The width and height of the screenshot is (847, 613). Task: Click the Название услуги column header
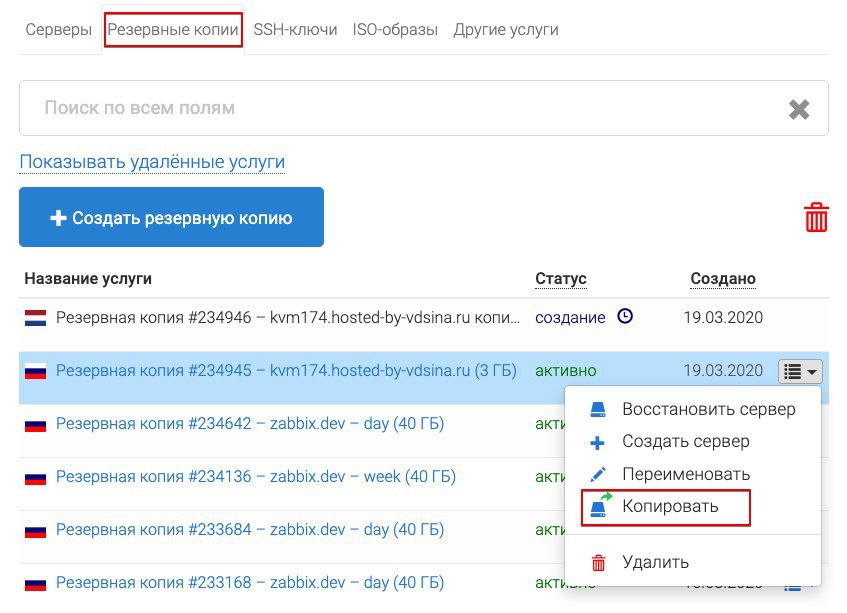pyautogui.click(x=88, y=279)
